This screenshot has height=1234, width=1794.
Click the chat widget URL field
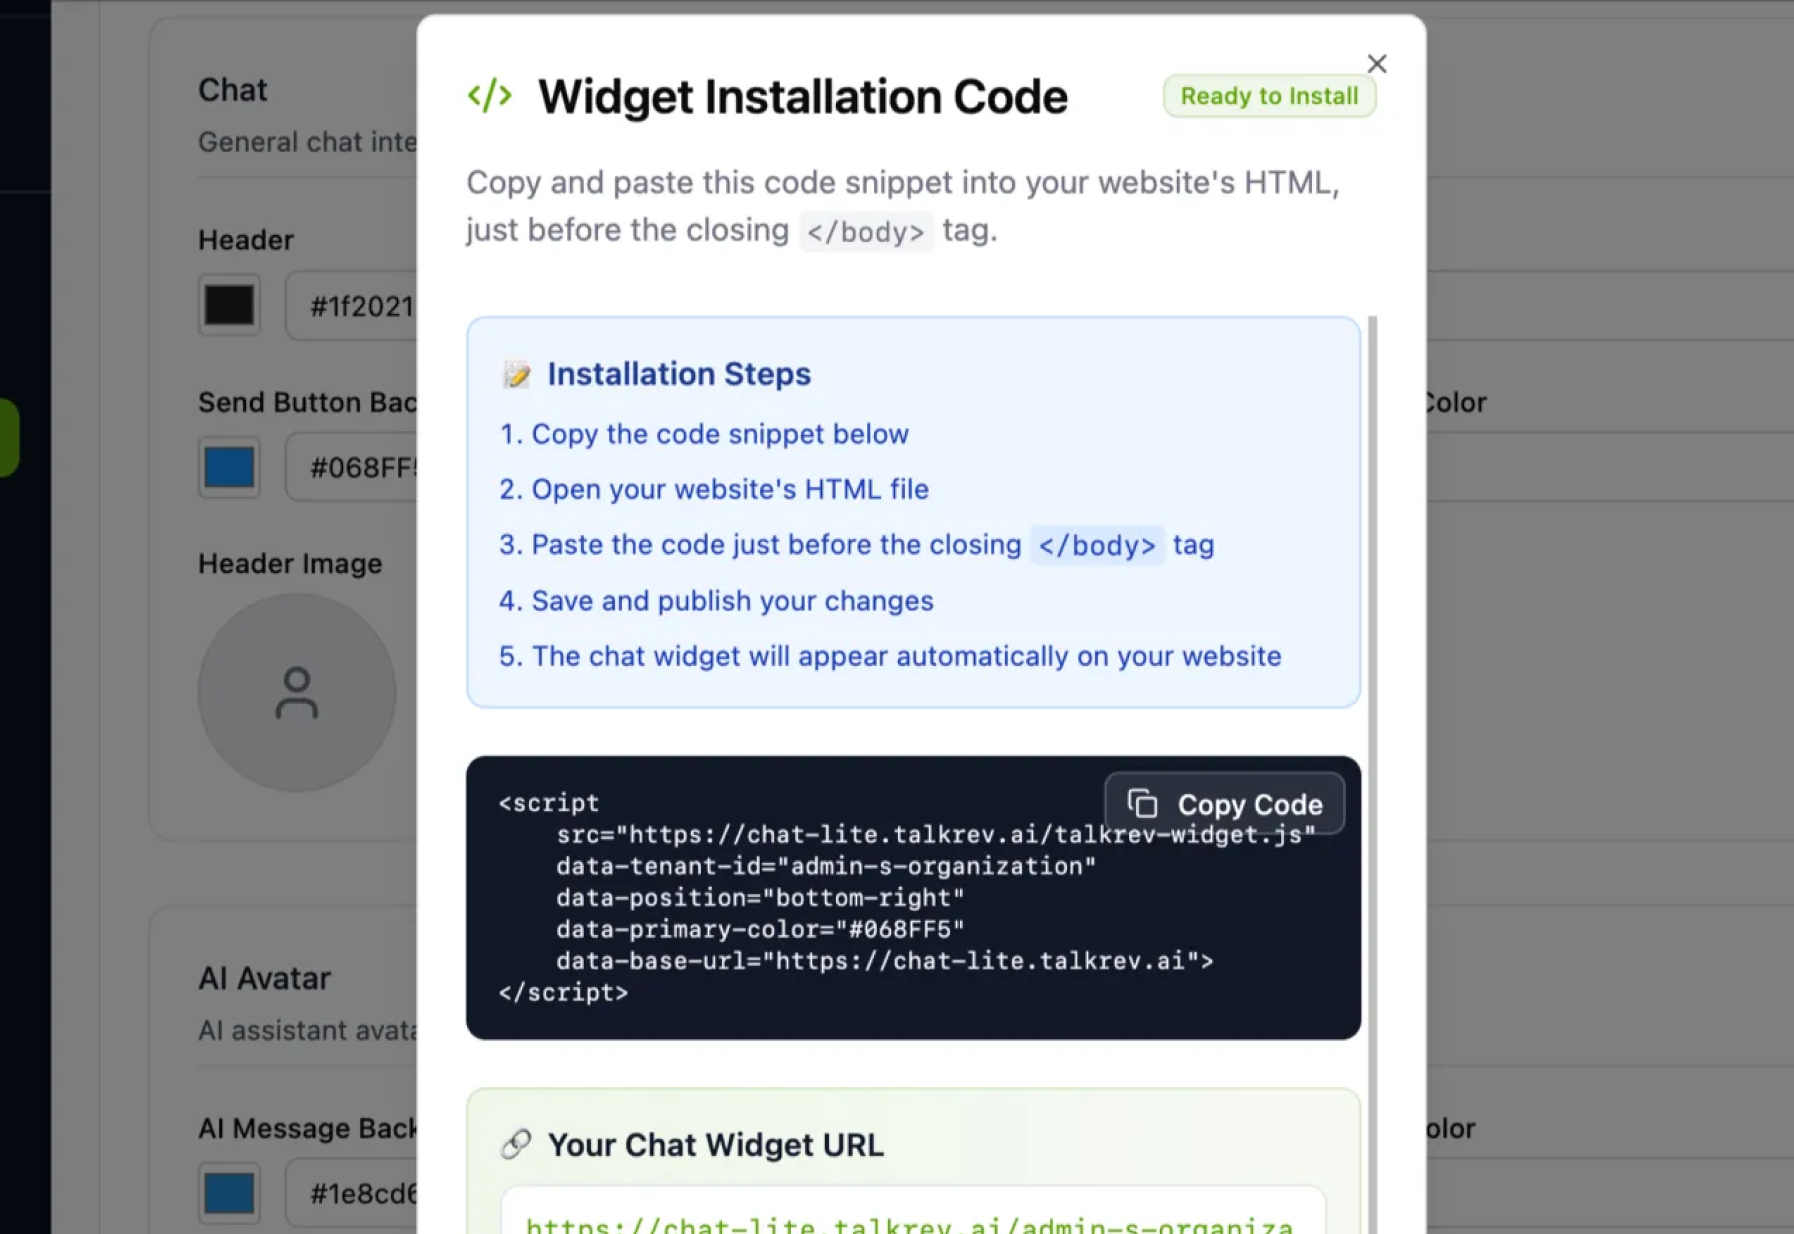pos(913,1212)
